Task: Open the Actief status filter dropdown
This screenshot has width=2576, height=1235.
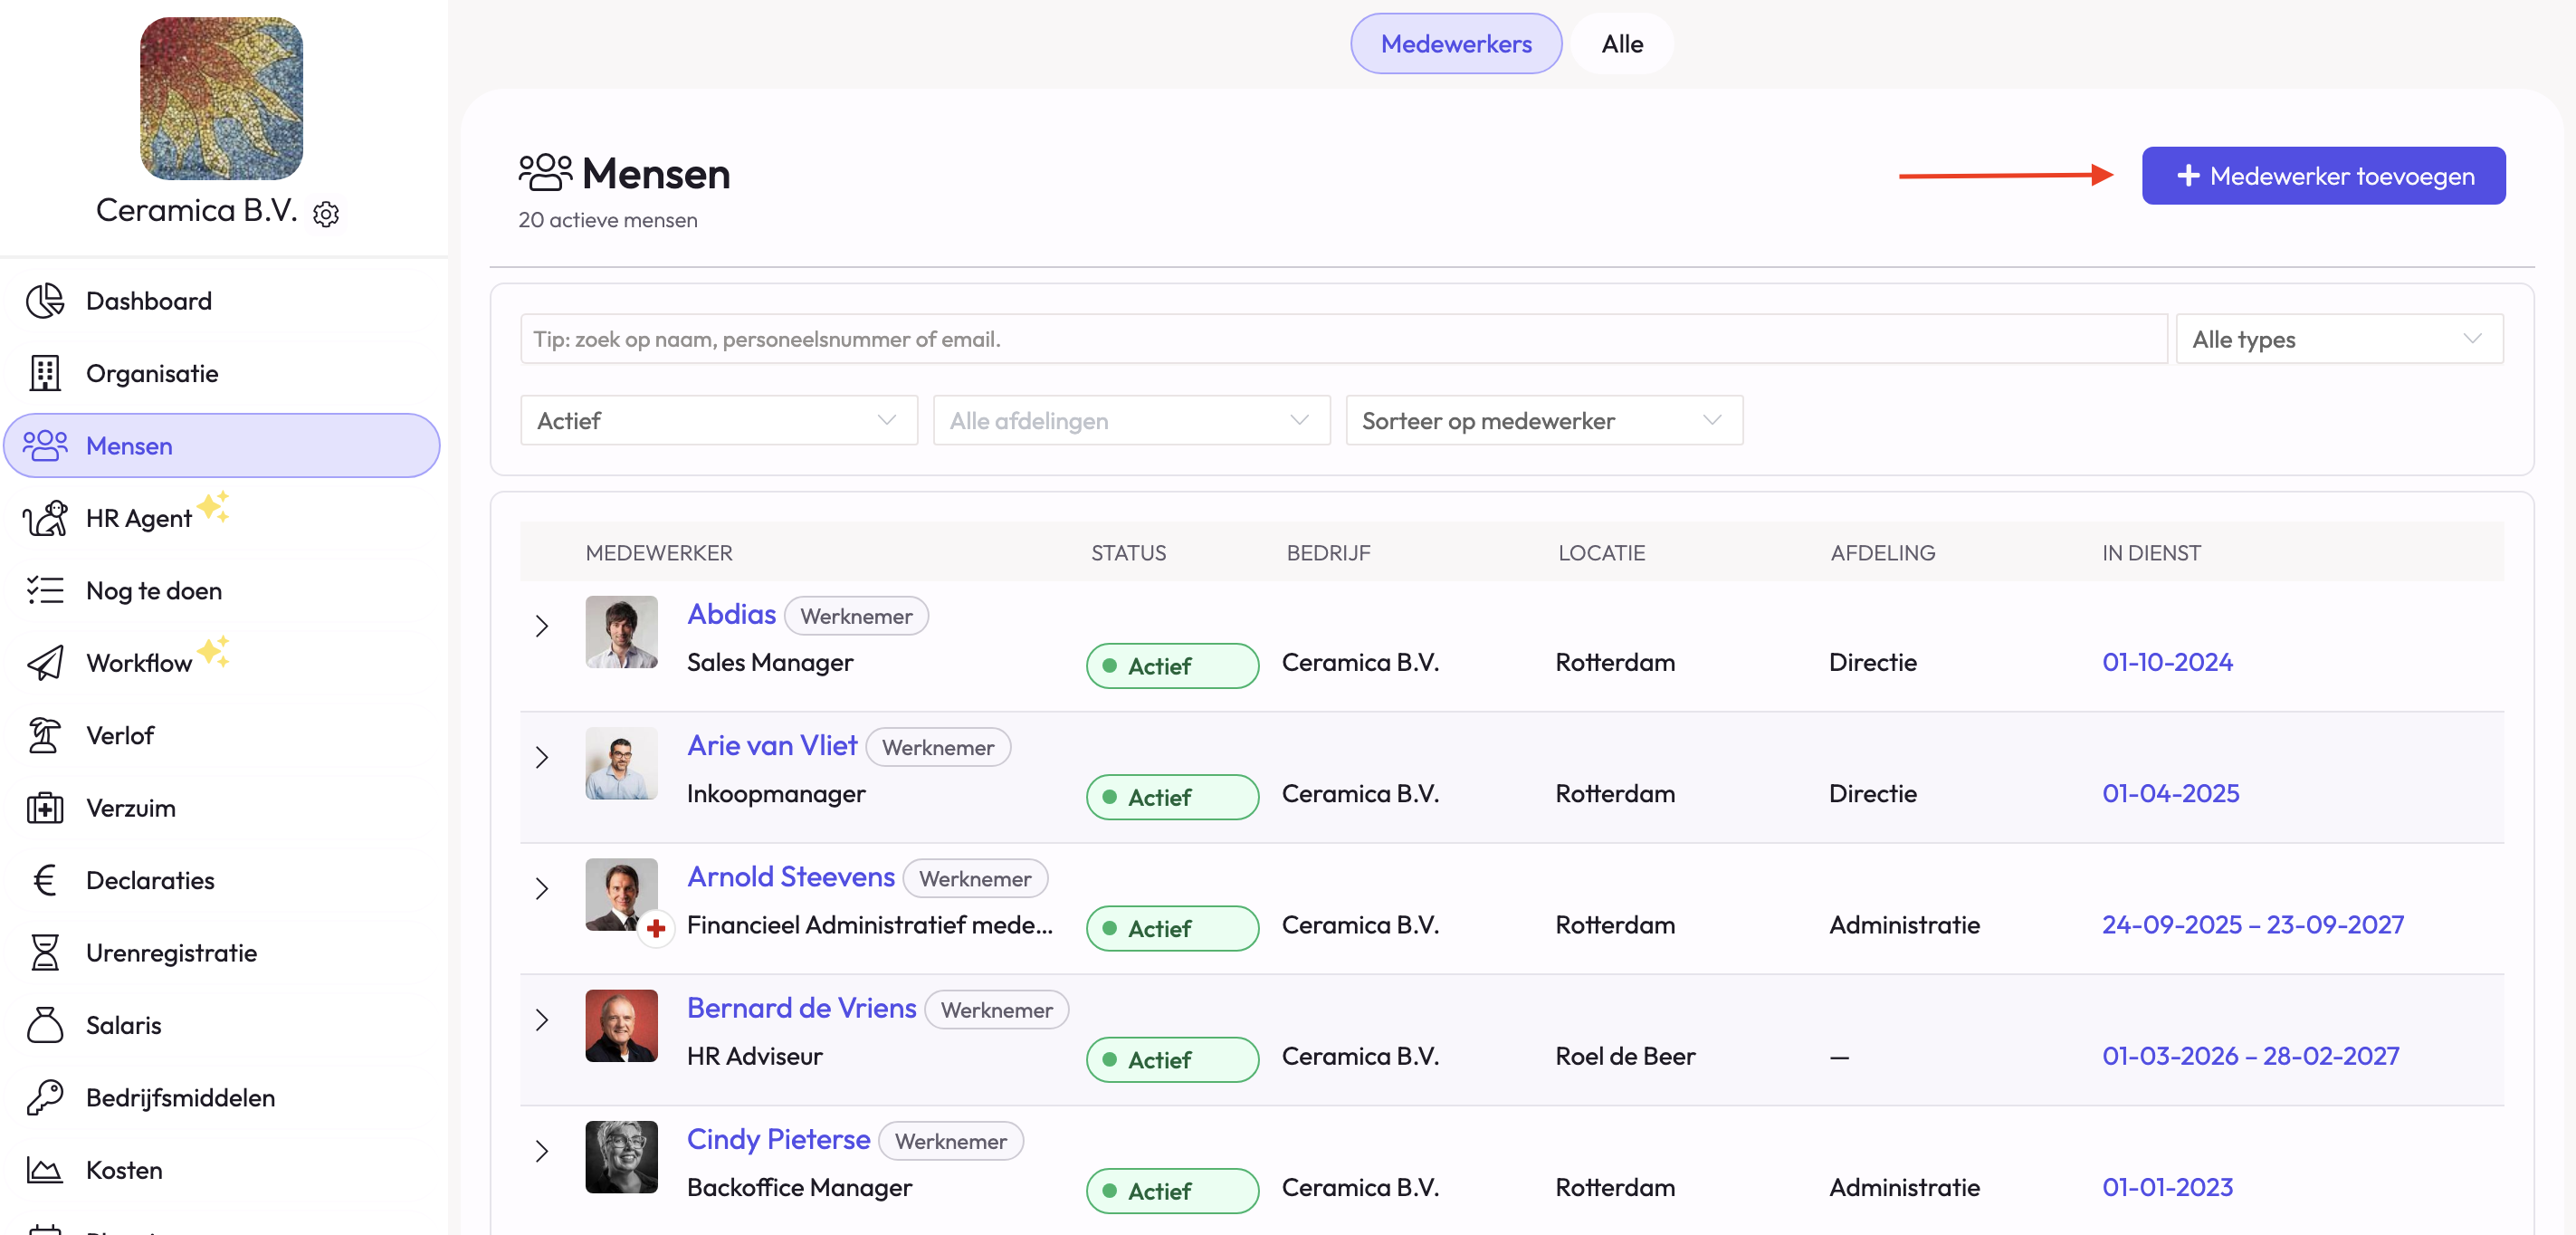Action: coord(718,421)
